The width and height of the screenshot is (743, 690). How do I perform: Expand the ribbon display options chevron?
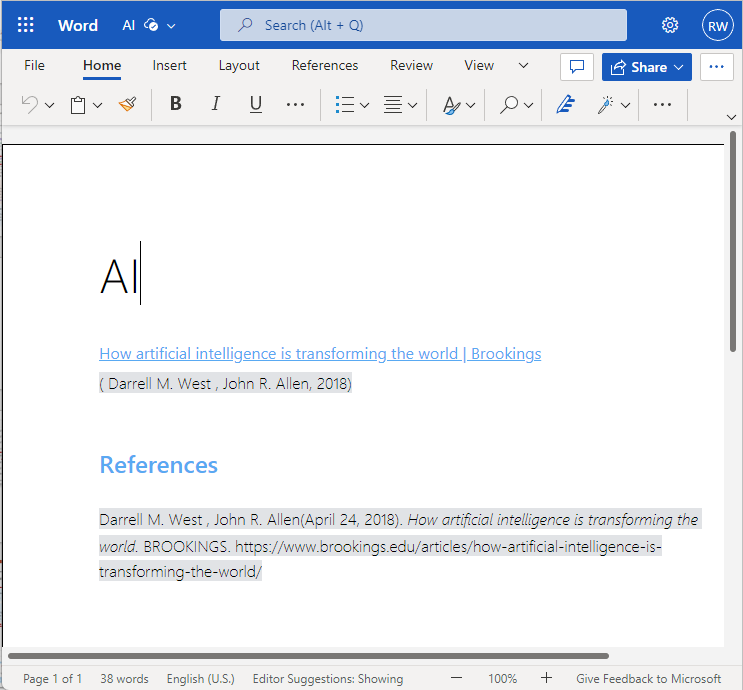(x=731, y=117)
